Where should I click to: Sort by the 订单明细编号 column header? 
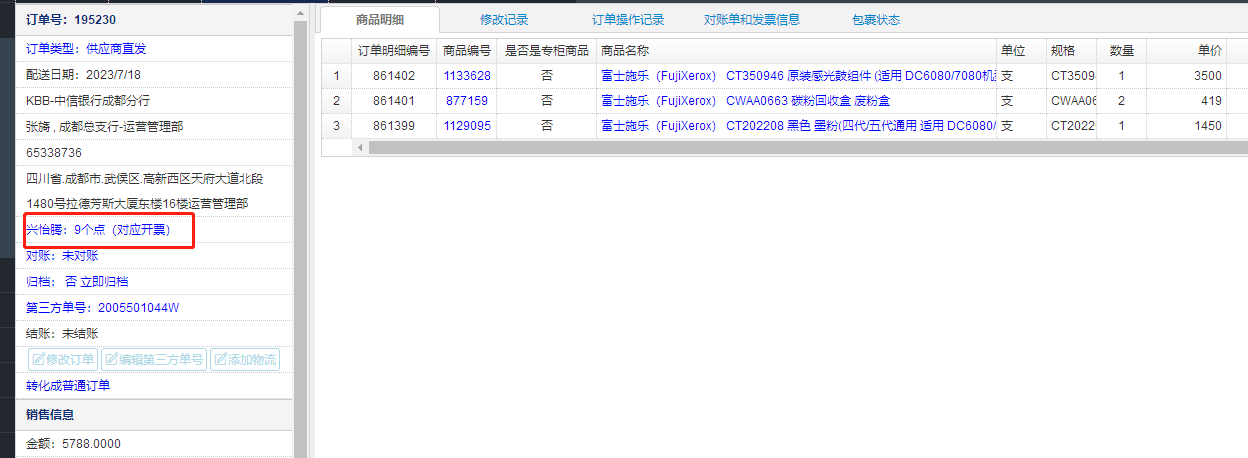[x=394, y=51]
